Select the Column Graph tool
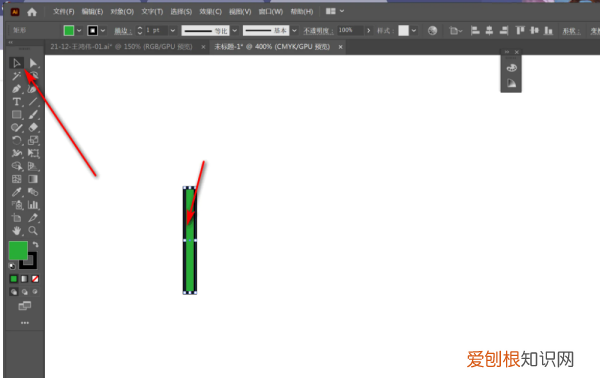 pos(33,205)
